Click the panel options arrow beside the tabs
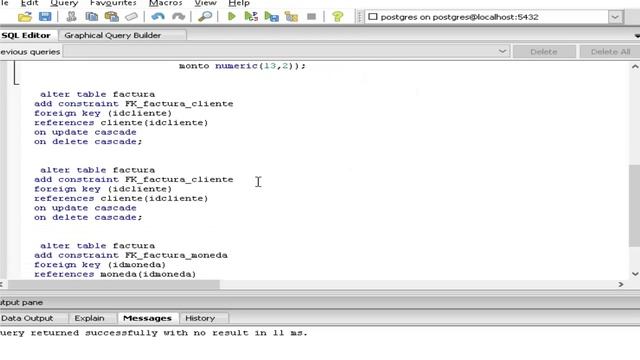The height and width of the screenshot is (360, 640). 637,36
